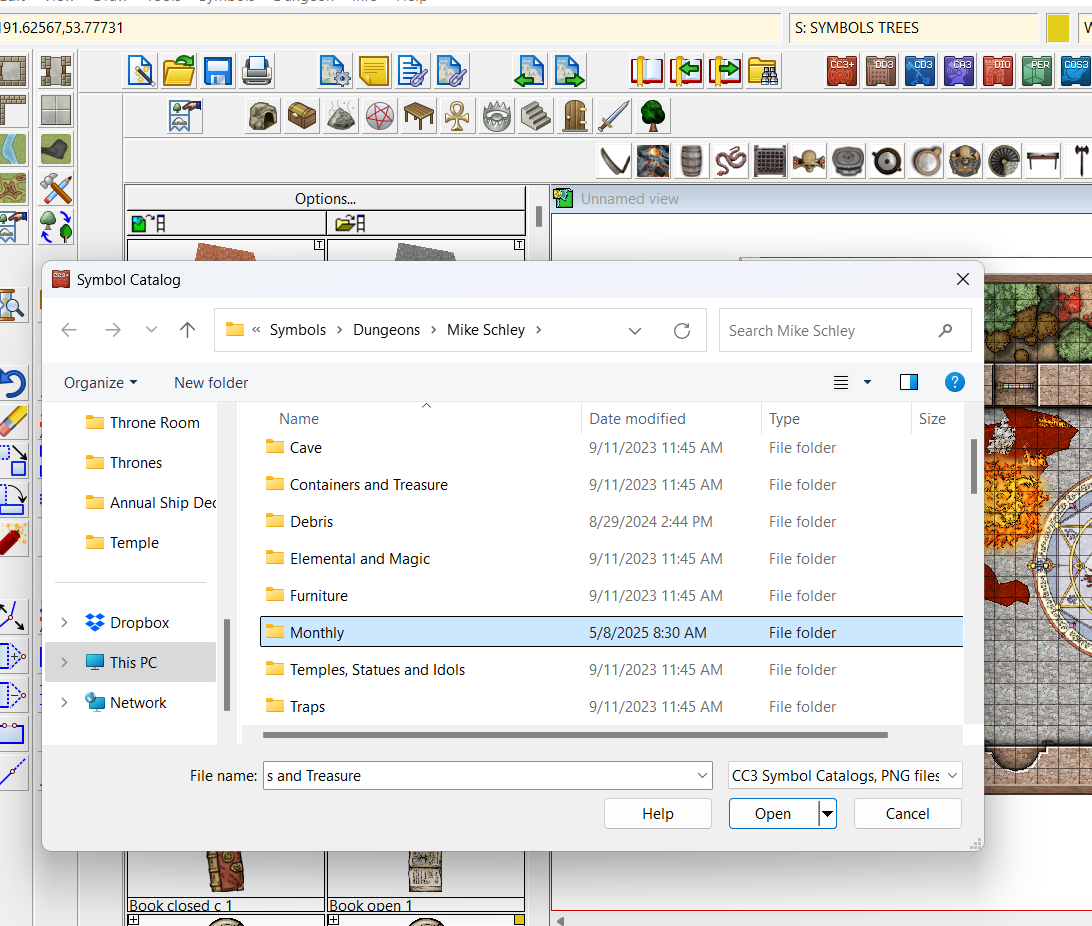Image resolution: width=1092 pixels, height=926 pixels.
Task: Click the yellow color swatch in status bar
Action: pos(1057,28)
